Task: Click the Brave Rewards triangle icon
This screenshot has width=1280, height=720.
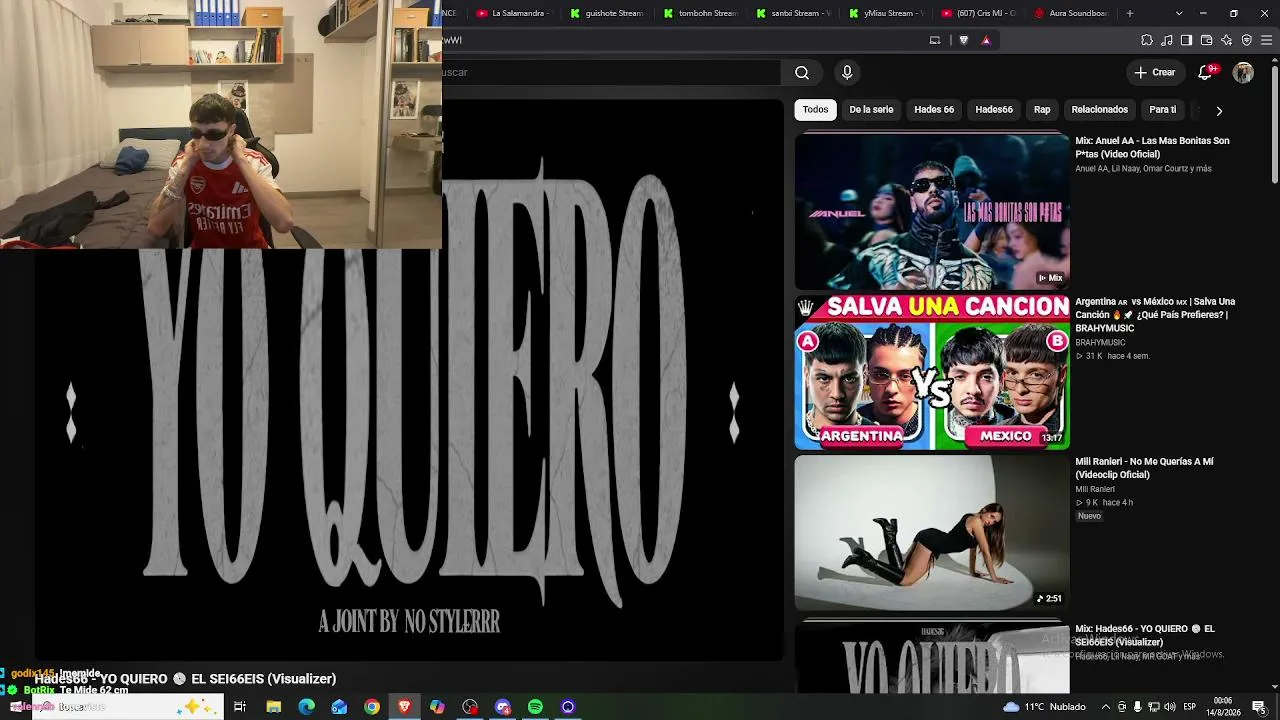Action: (x=986, y=40)
